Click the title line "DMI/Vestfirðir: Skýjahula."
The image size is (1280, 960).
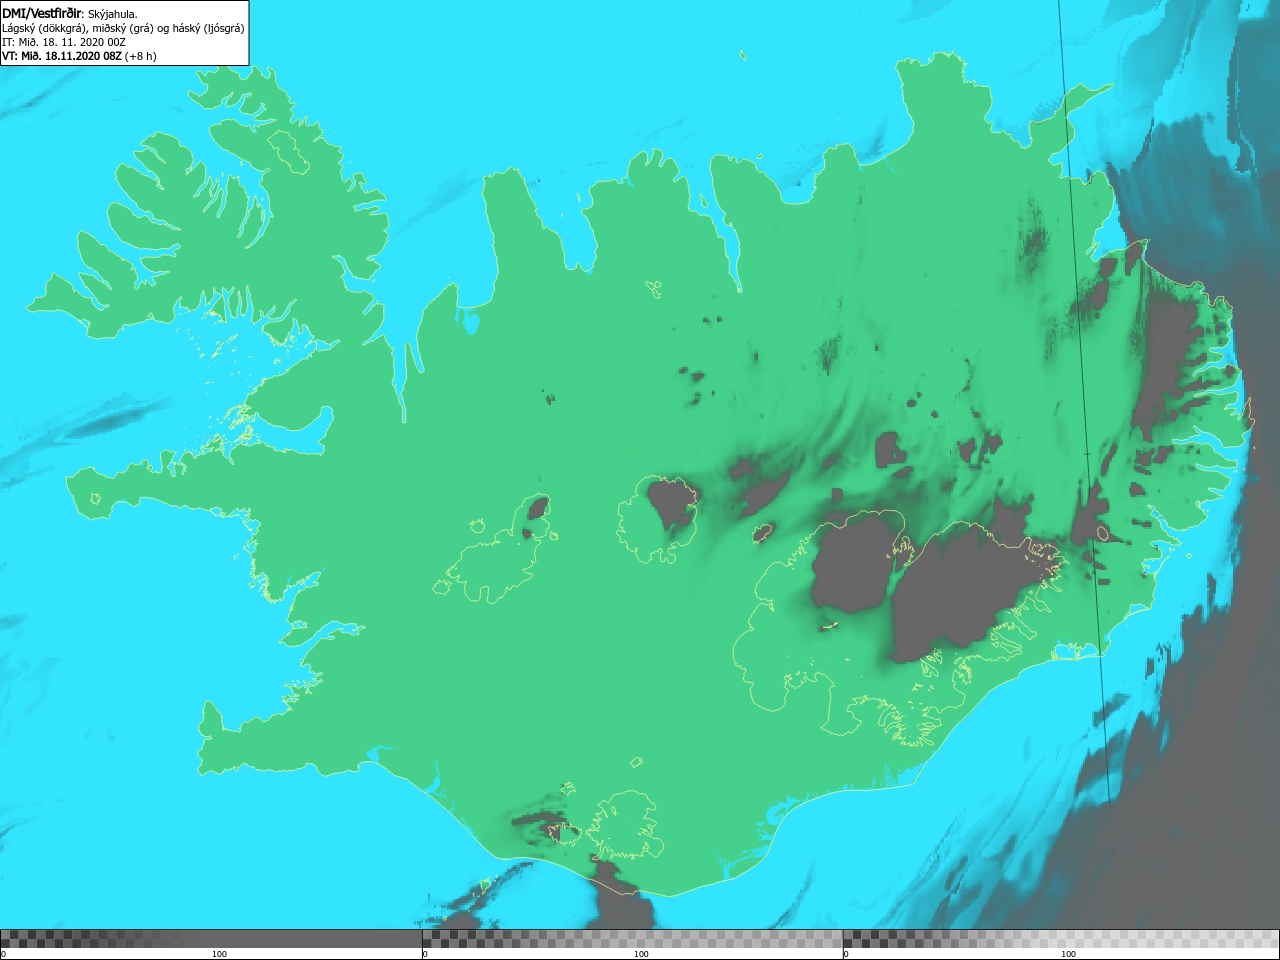pyautogui.click(x=70, y=13)
